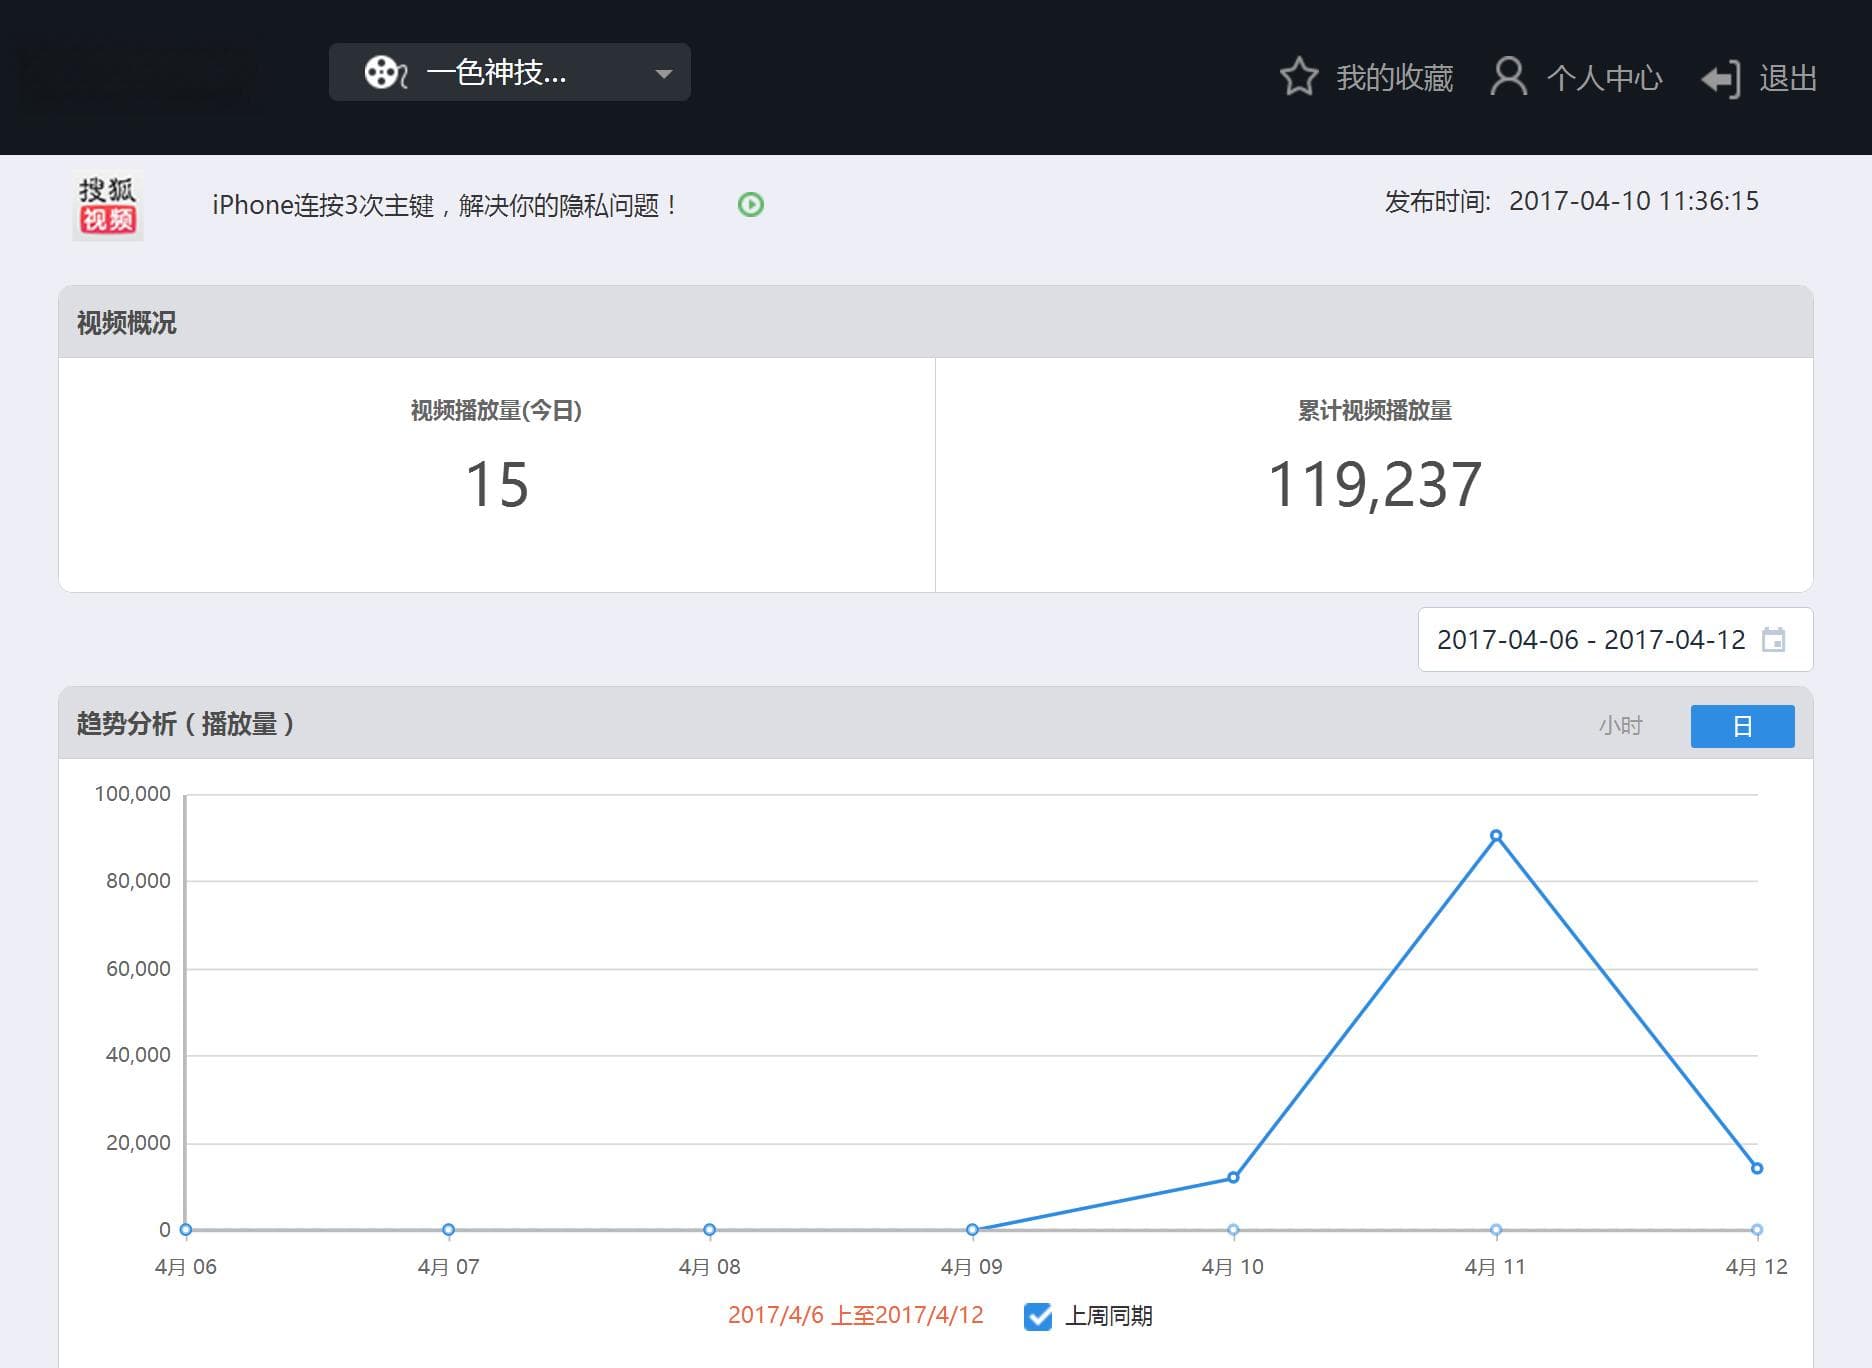The image size is (1872, 1368).
Task: Click the 60,000 y-axis label
Action: (138, 969)
